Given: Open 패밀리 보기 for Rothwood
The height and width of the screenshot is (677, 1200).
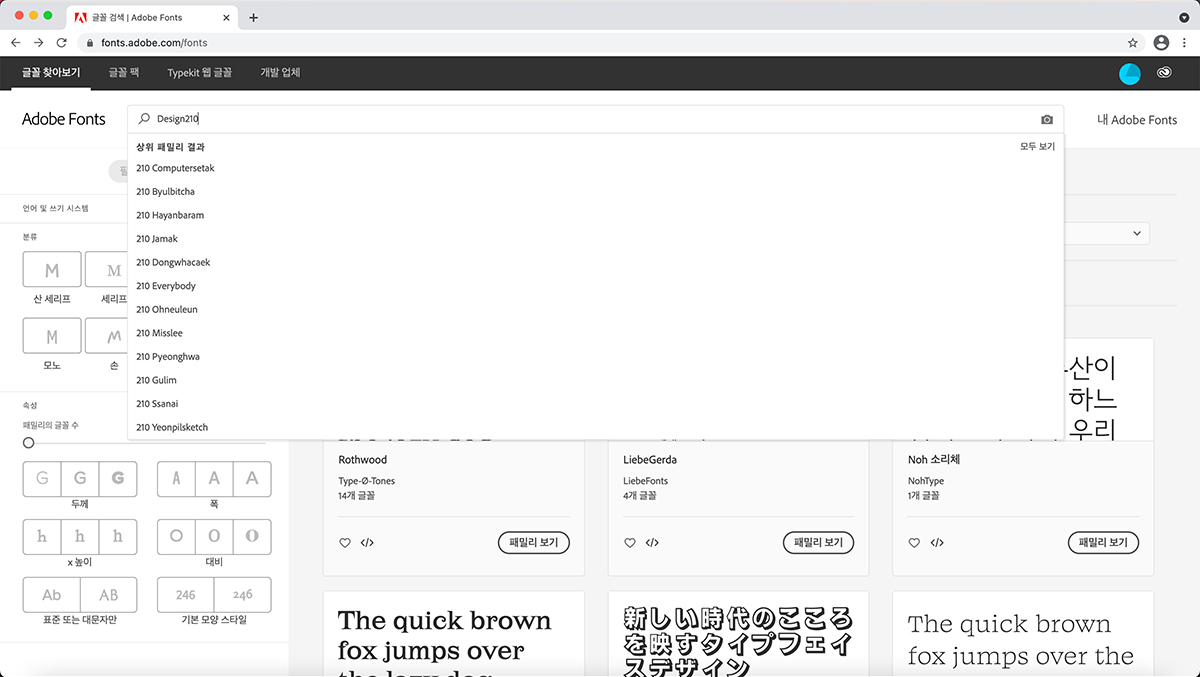Looking at the screenshot, I should coord(534,543).
